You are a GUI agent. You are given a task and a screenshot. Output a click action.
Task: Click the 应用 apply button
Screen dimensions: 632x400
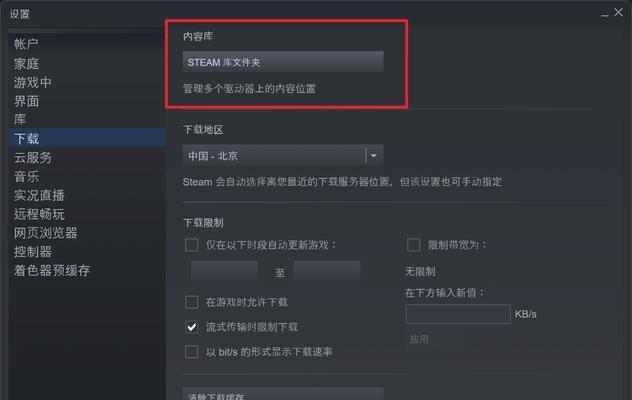[x=419, y=340]
